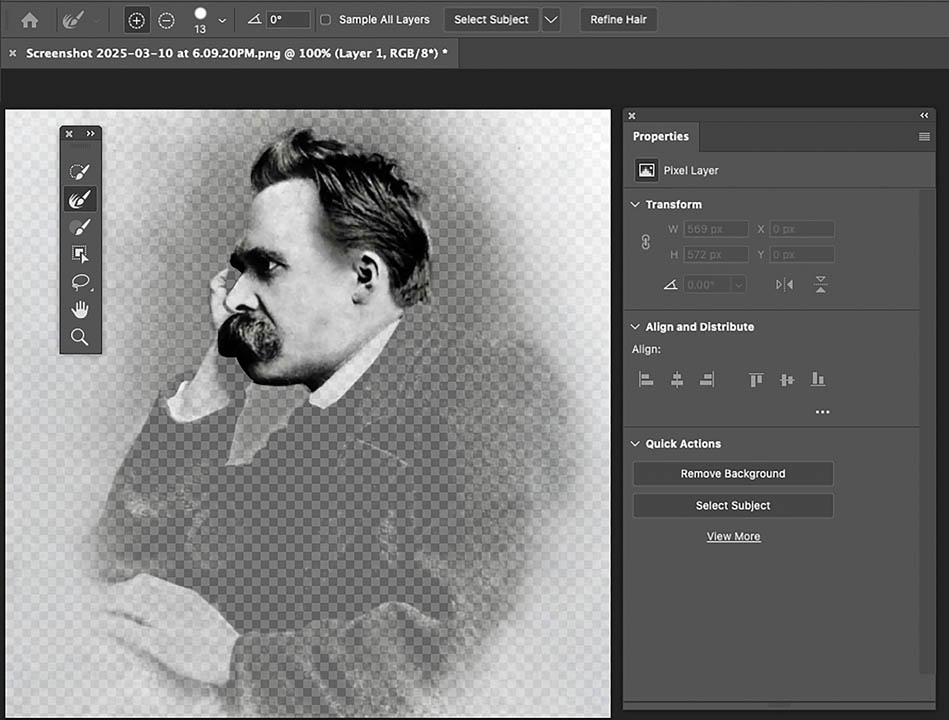
Task: Select the Quick Selection tool in the tool panel
Action: 80,171
